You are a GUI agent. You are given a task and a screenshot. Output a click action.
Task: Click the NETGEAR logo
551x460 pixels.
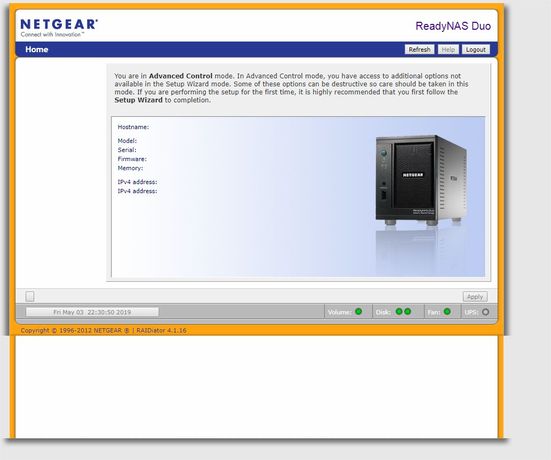pyautogui.click(x=59, y=27)
